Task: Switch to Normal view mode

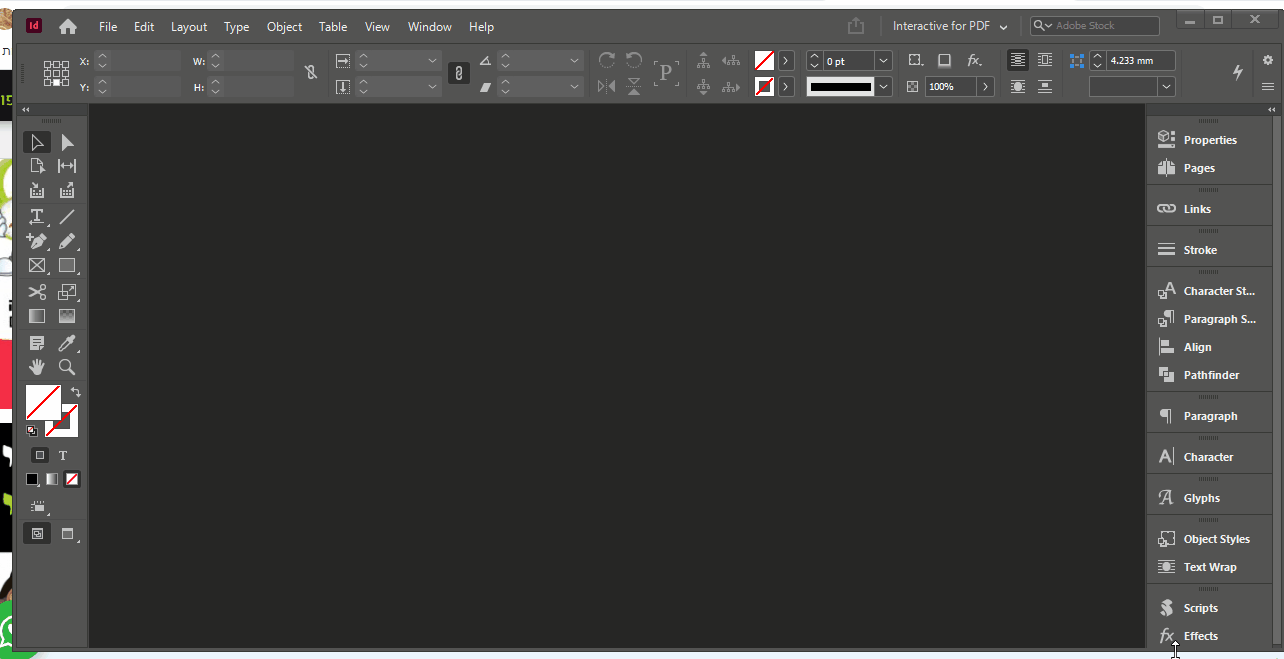Action: click(37, 534)
